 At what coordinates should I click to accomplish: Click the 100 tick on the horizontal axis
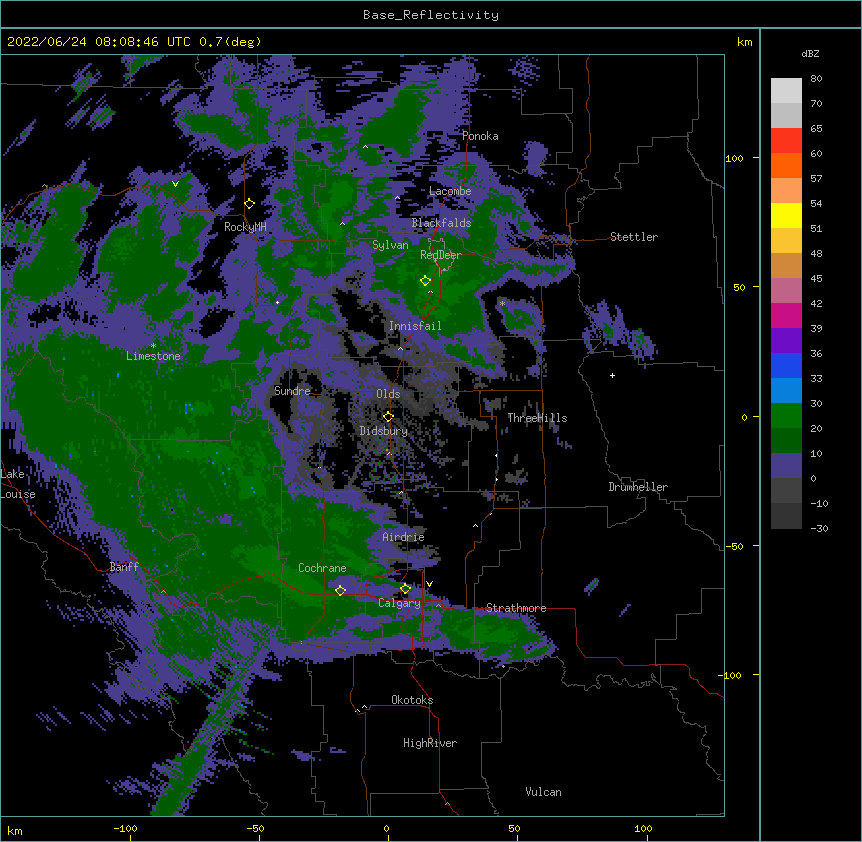643,828
